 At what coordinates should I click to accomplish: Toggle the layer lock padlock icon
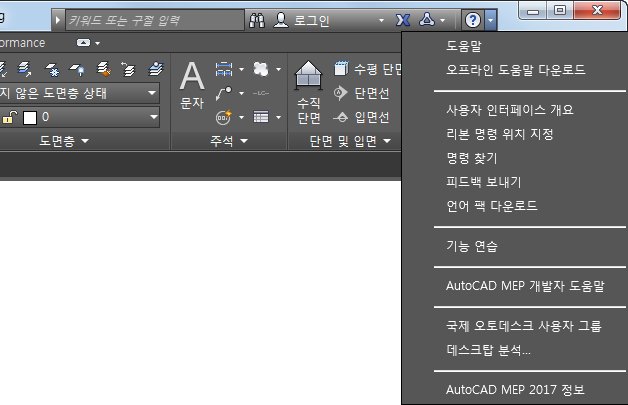[x=10, y=117]
